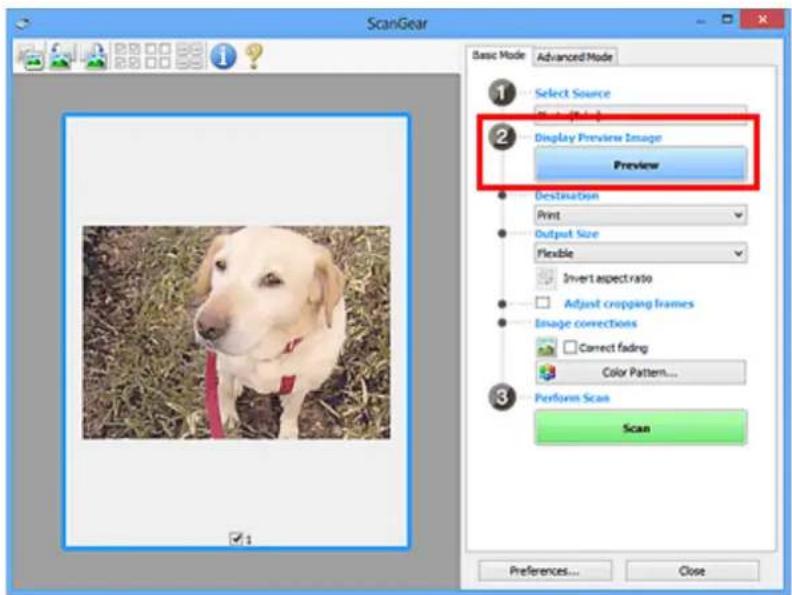Click the Adjust cropping frames label
Image resolution: width=792 pixels, height=595 pixels.
pyautogui.click(x=629, y=304)
